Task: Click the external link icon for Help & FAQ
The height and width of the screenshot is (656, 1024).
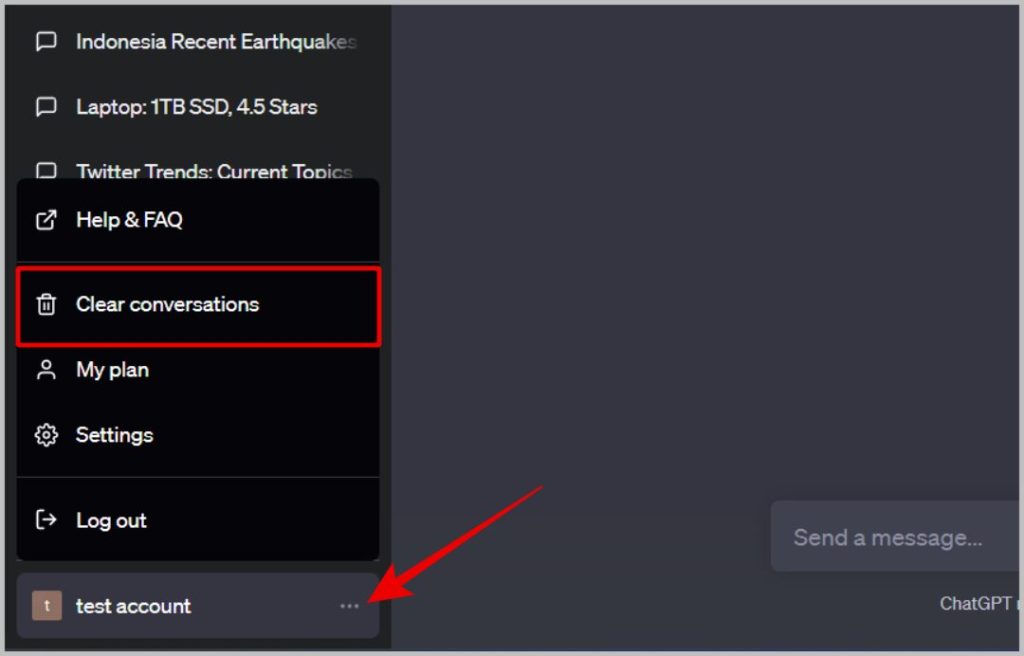Action: pos(46,220)
